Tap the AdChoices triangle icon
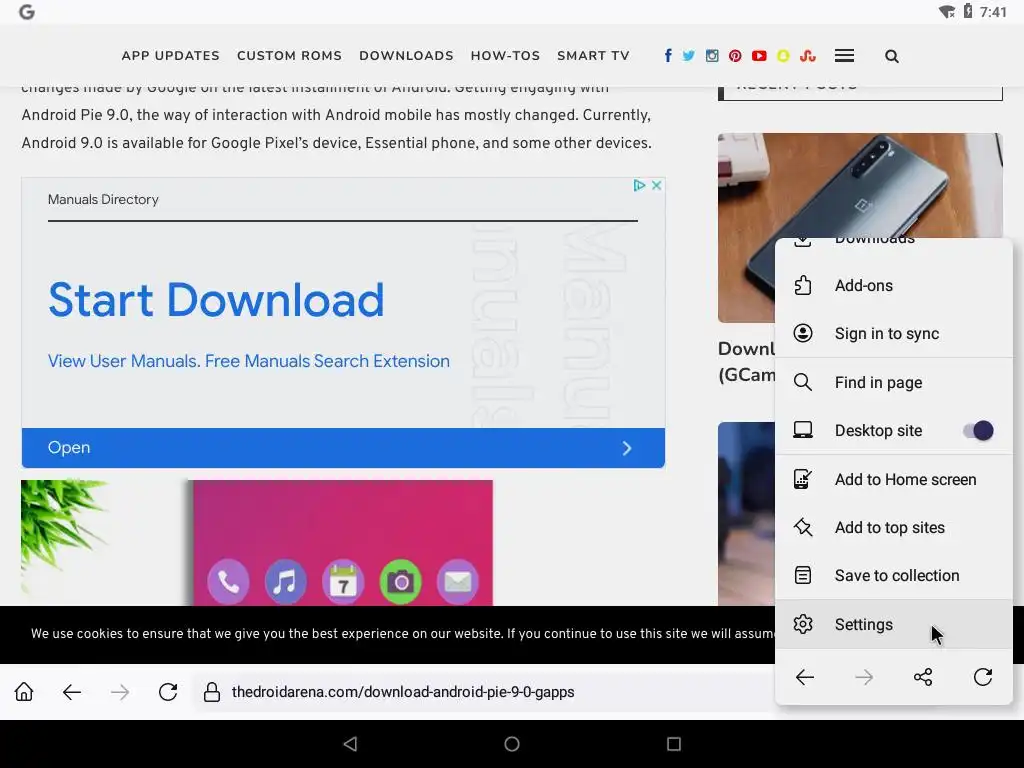1024x768 pixels. point(639,185)
